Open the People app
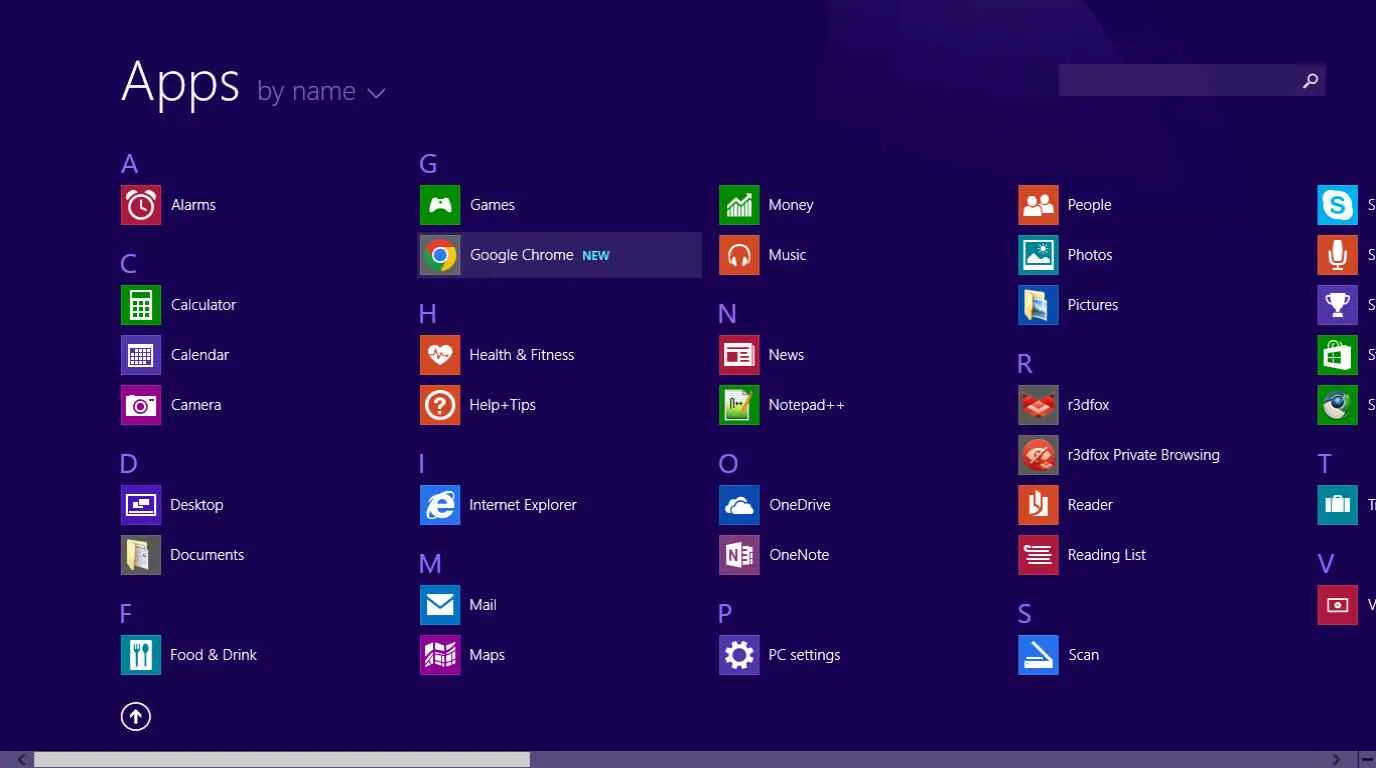Image resolution: width=1376 pixels, height=768 pixels. point(1065,205)
